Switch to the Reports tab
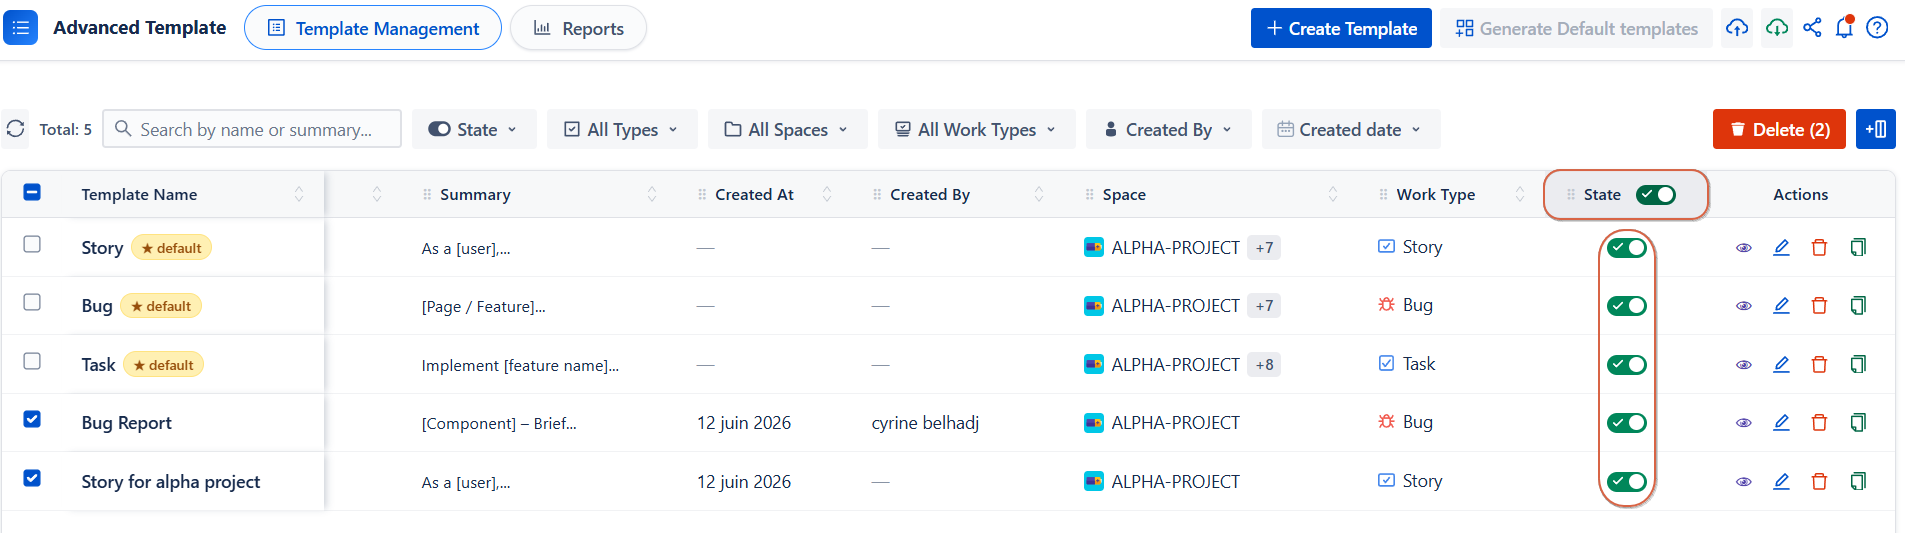 pyautogui.click(x=578, y=28)
